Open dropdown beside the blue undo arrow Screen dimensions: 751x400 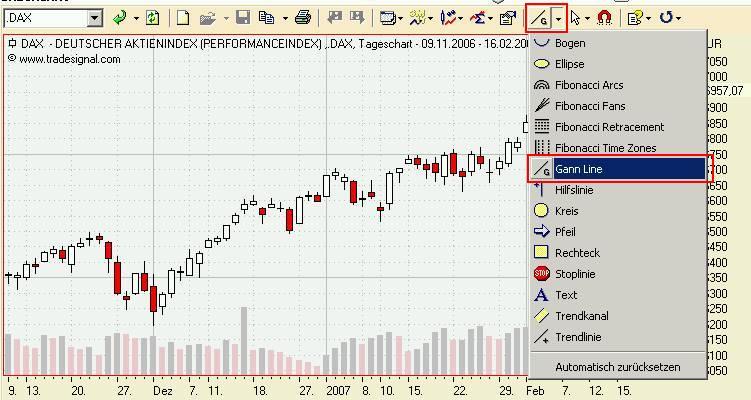point(678,19)
